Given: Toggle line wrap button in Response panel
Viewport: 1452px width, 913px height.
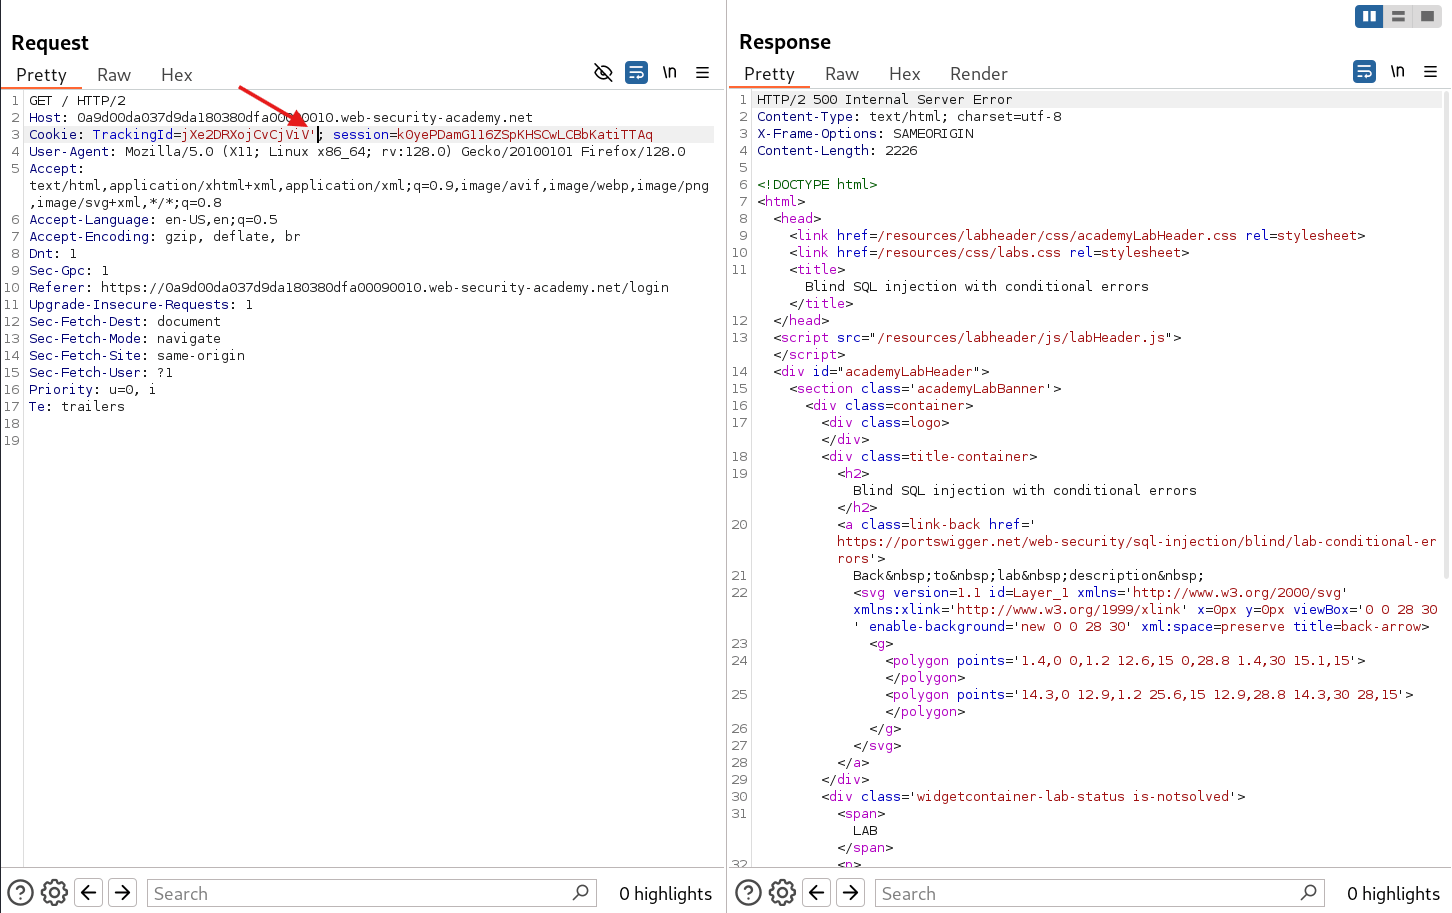Looking at the screenshot, I should coord(1364,72).
